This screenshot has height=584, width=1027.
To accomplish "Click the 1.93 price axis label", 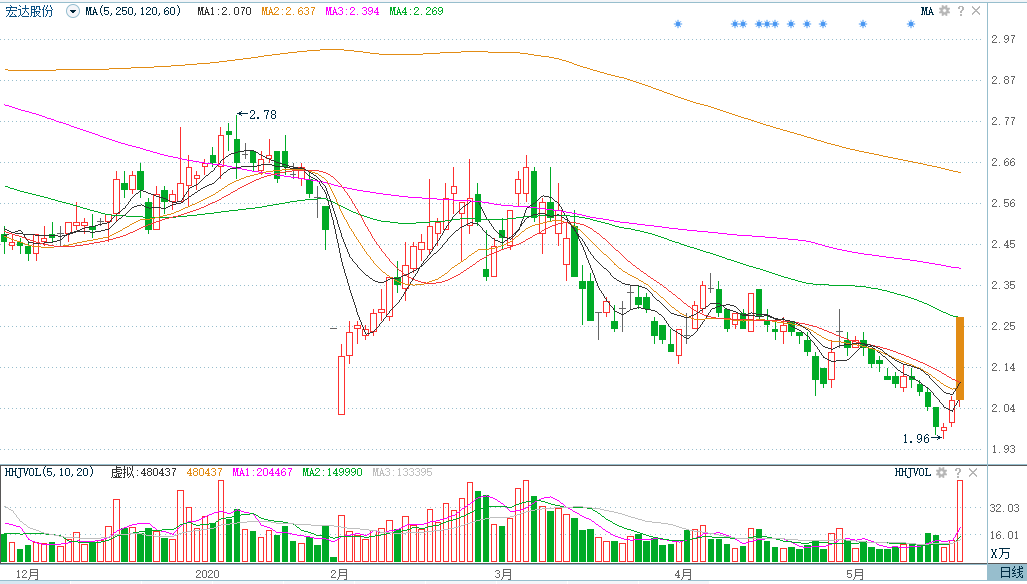I will [1003, 449].
